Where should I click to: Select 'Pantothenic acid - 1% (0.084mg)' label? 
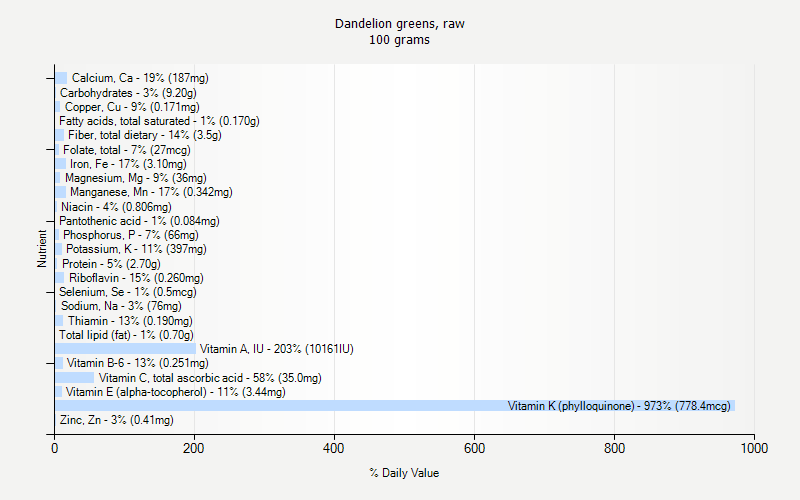[139, 221]
